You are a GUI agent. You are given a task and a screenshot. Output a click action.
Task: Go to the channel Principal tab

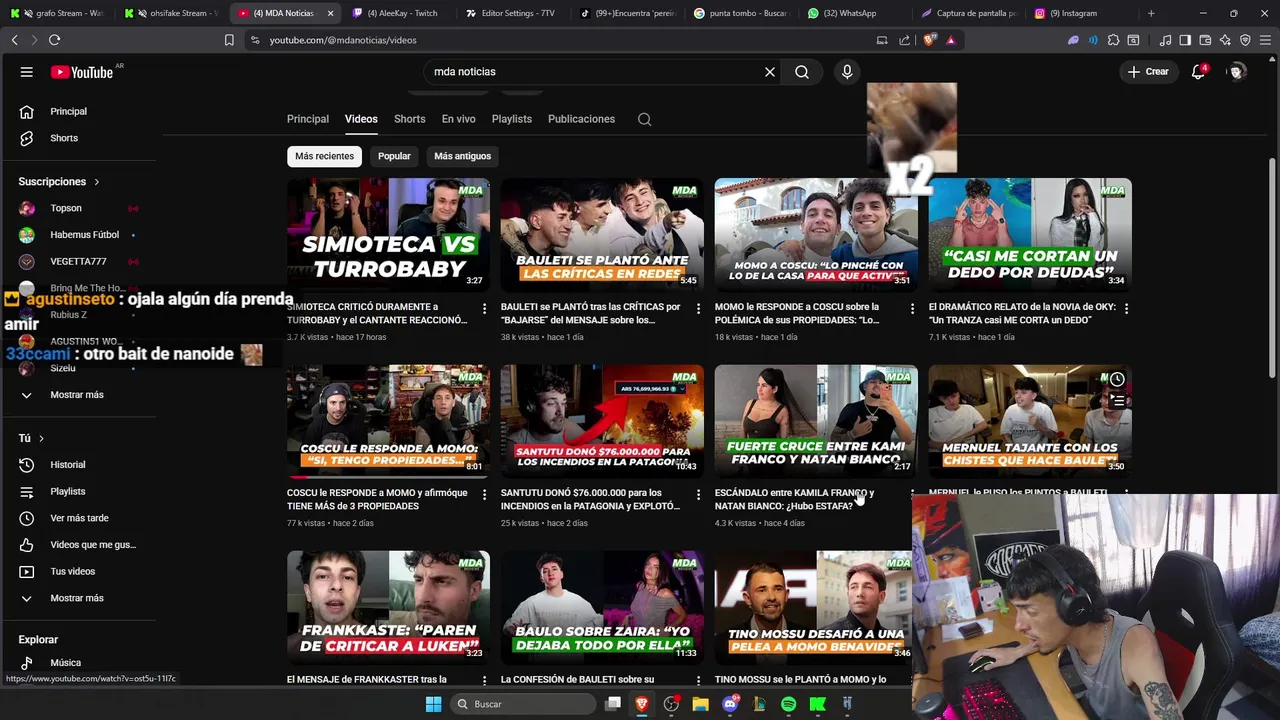pyautogui.click(x=308, y=119)
